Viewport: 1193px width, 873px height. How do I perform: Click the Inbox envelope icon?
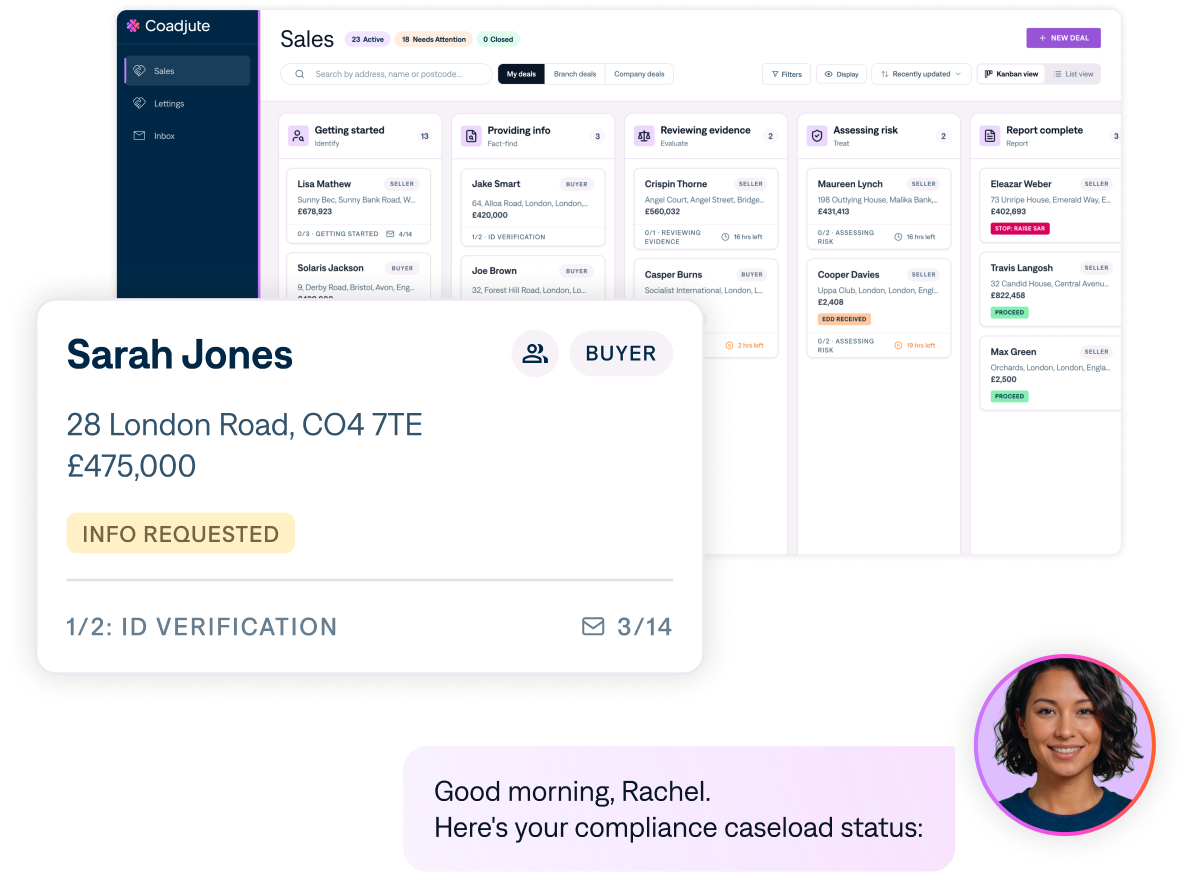tap(139, 135)
